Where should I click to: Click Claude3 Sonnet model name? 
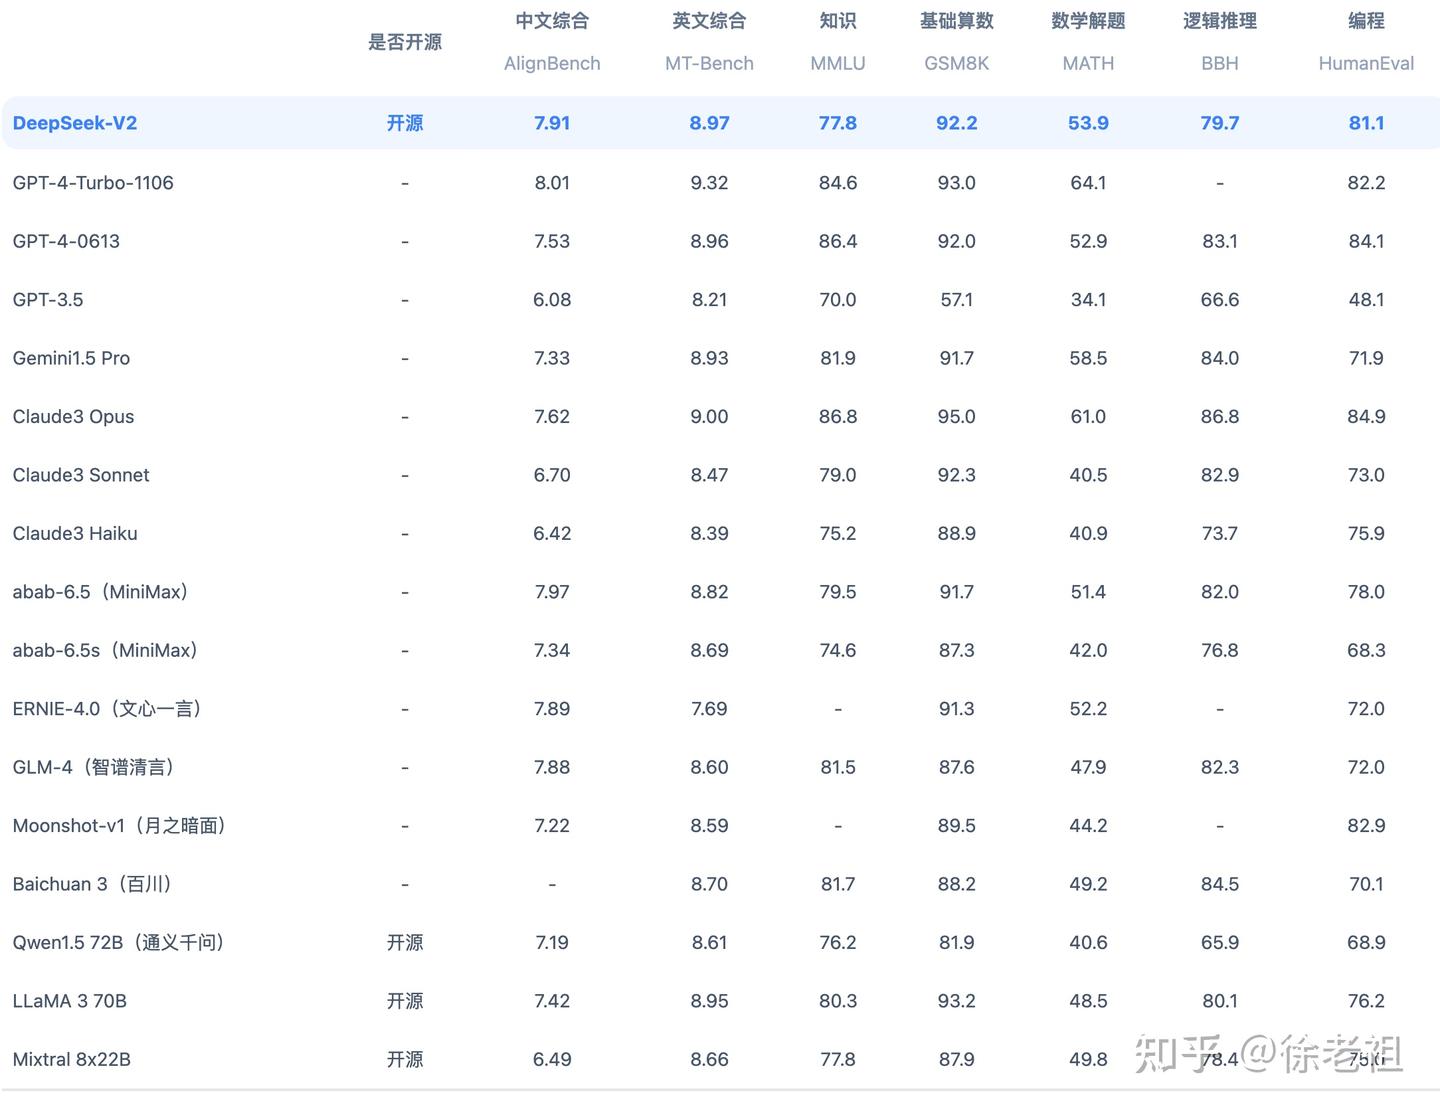pyautogui.click(x=81, y=475)
